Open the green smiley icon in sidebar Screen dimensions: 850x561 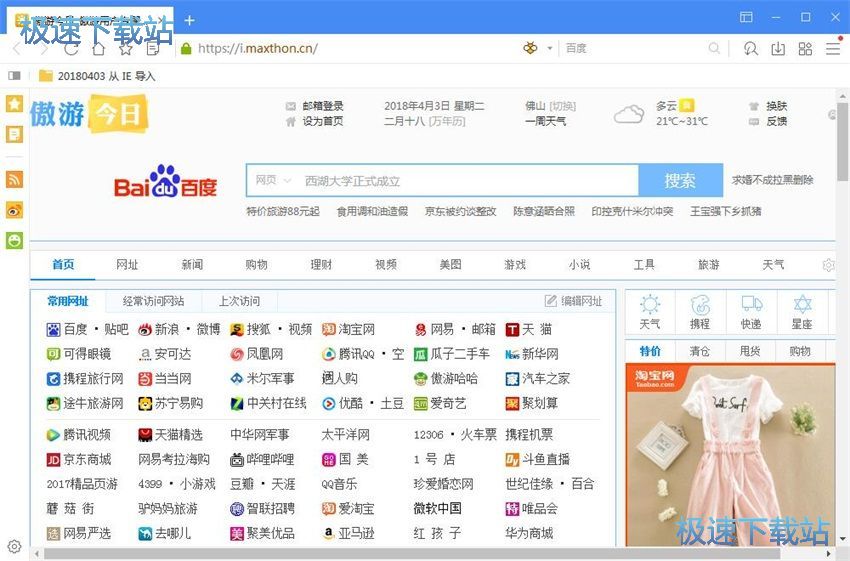tap(15, 240)
